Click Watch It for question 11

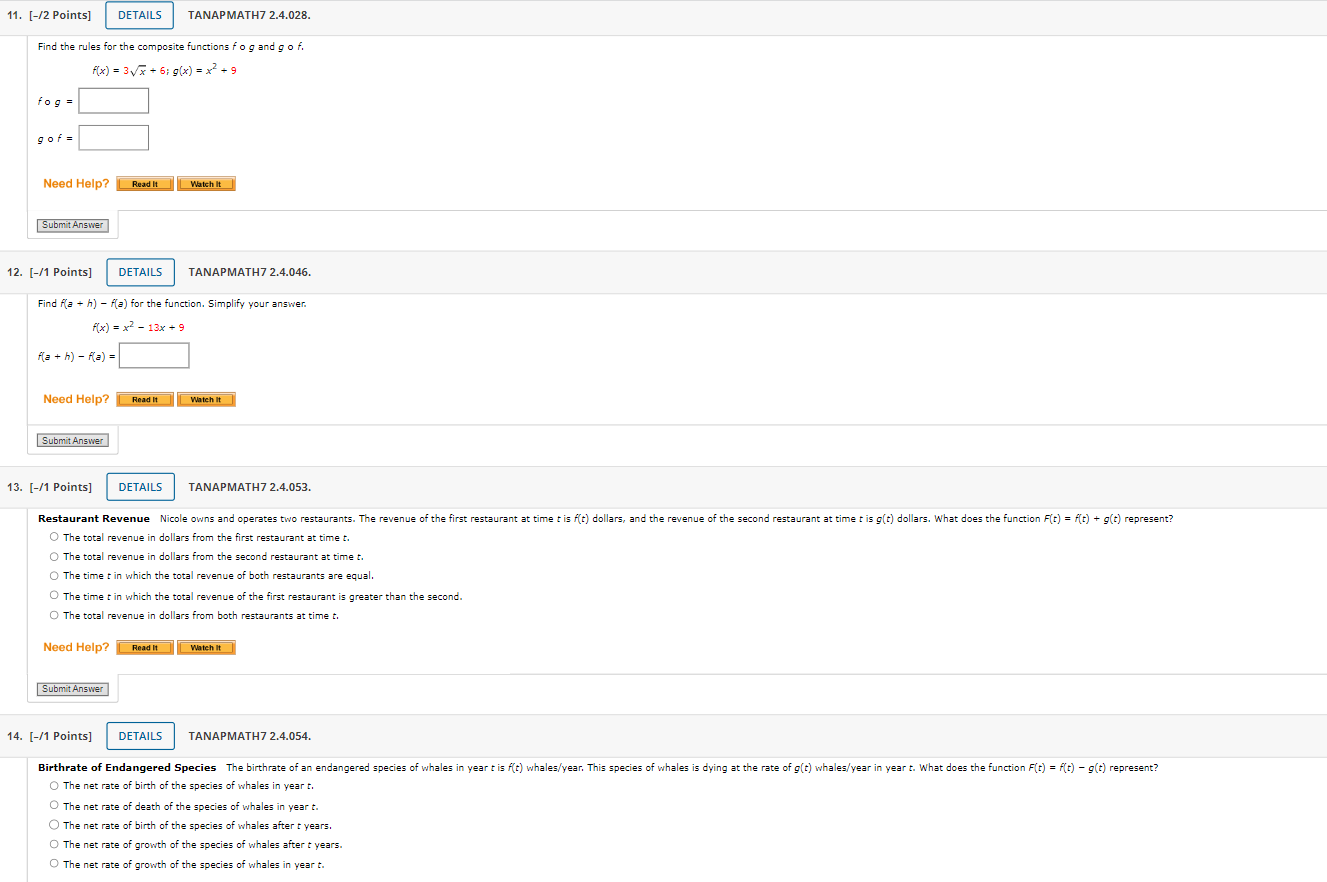coord(206,184)
